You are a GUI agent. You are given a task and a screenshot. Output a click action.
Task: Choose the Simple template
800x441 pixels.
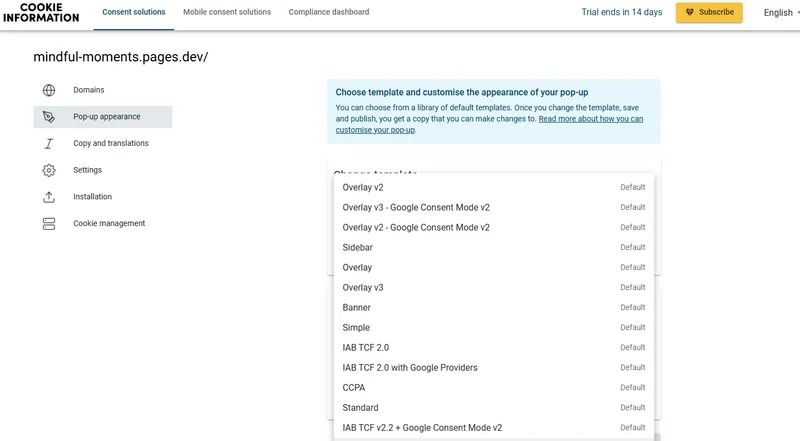pyautogui.click(x=494, y=327)
